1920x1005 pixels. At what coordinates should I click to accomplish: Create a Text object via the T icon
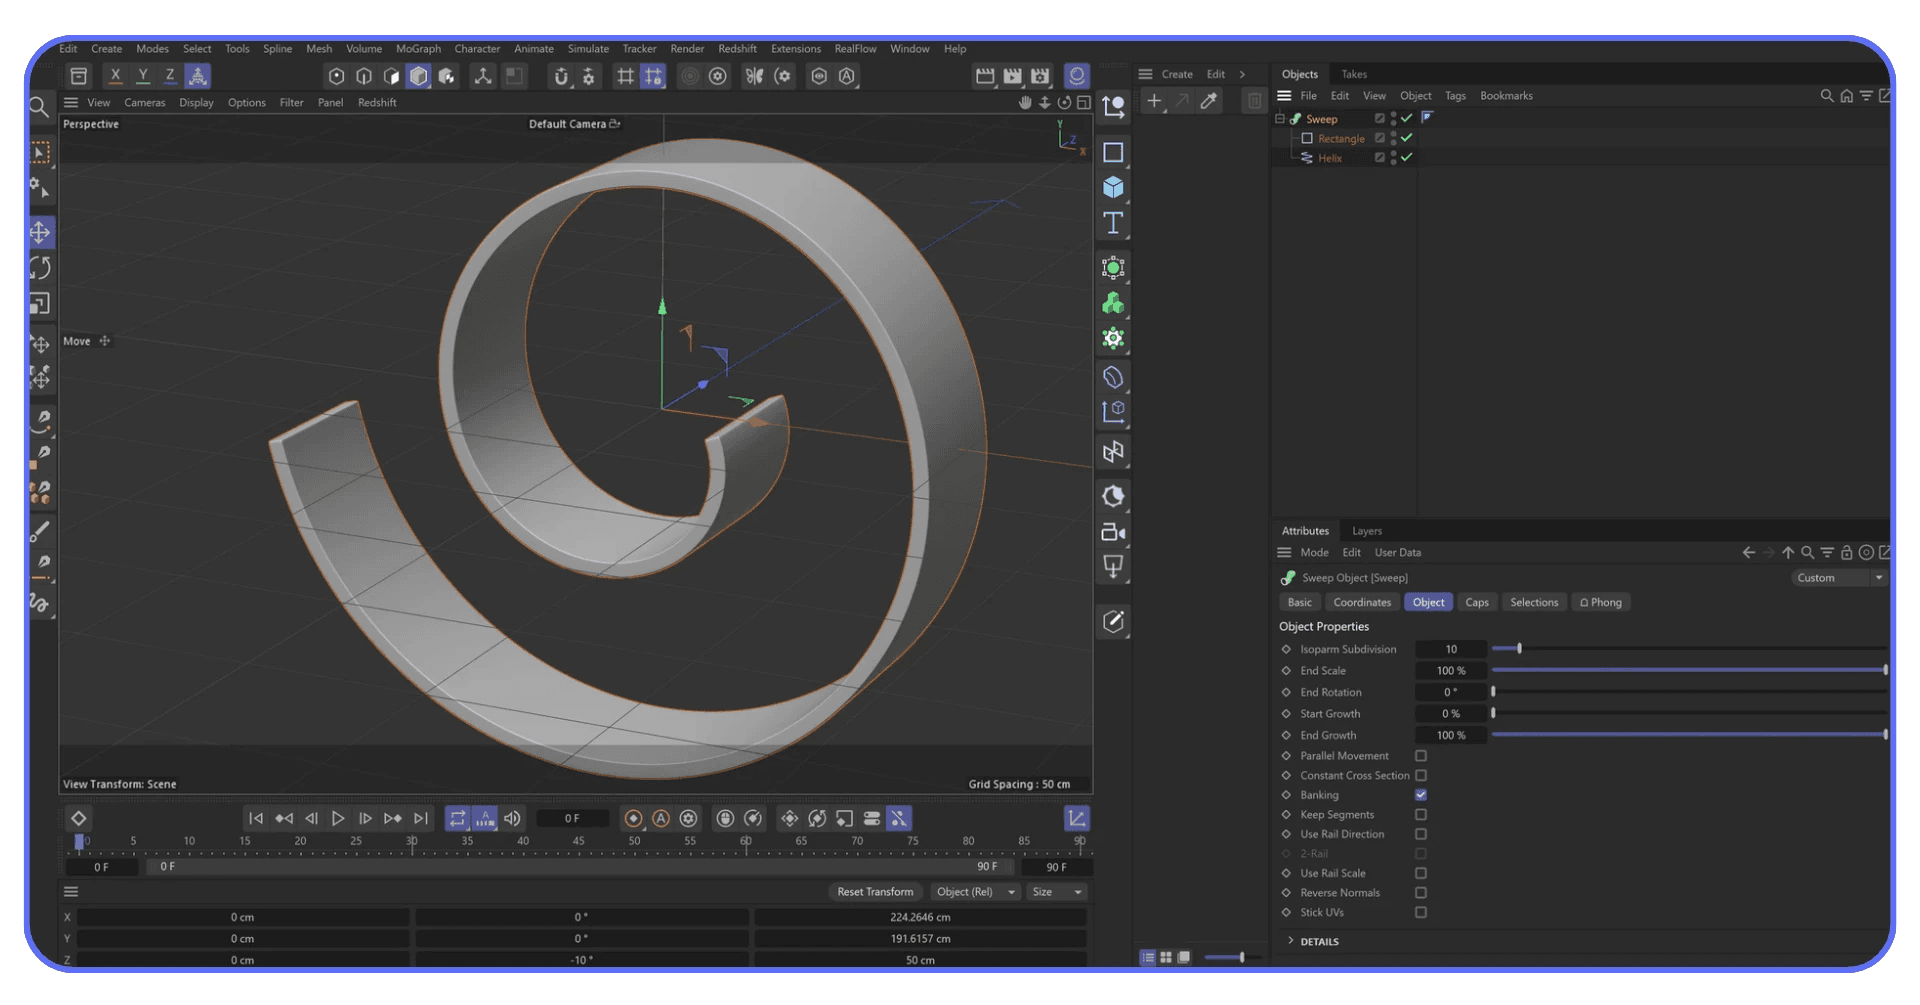[1113, 223]
